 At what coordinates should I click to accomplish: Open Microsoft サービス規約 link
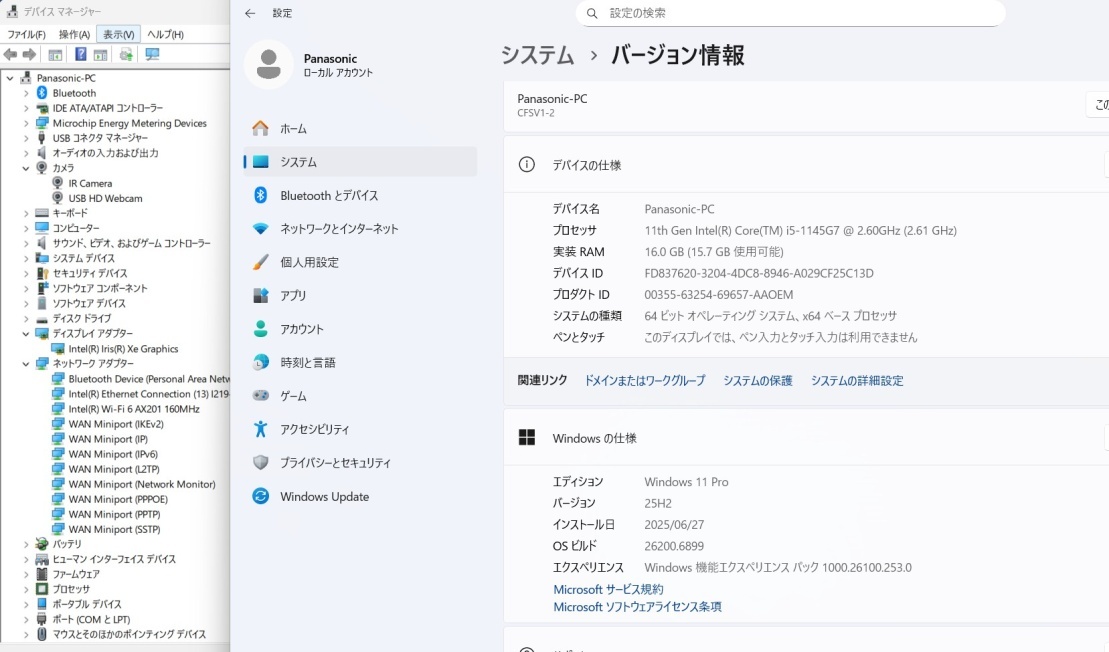coord(608,589)
